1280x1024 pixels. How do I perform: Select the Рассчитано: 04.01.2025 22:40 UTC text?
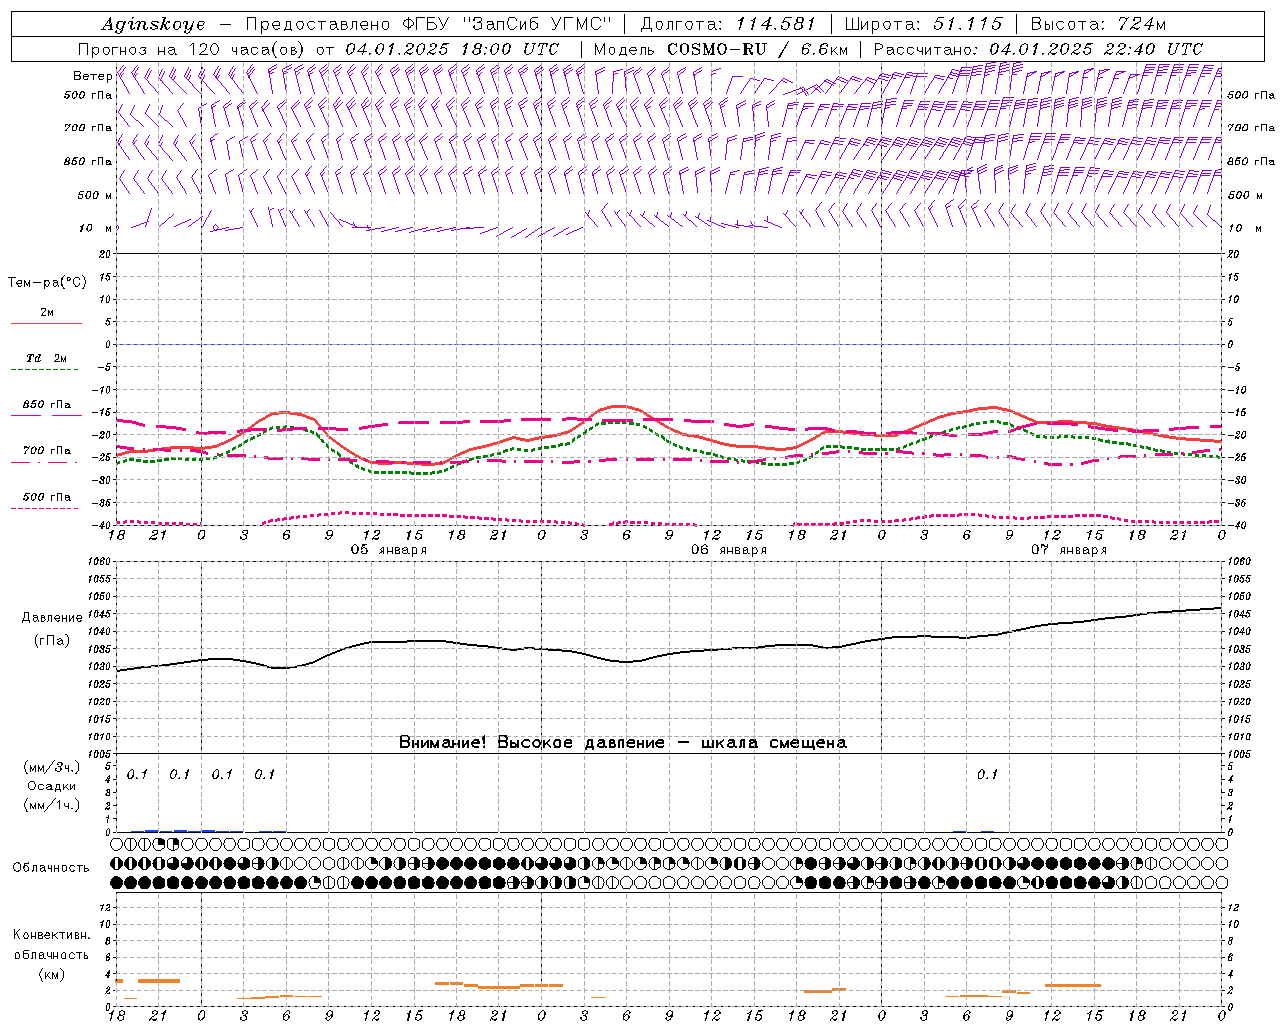(x=1038, y=49)
